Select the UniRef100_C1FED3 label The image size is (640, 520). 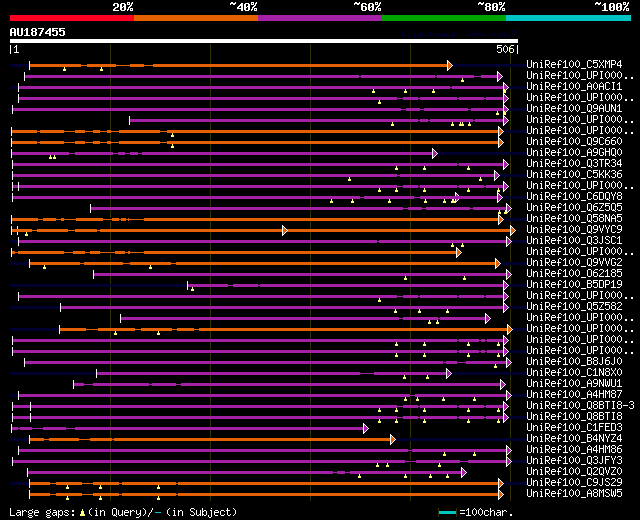point(574,428)
